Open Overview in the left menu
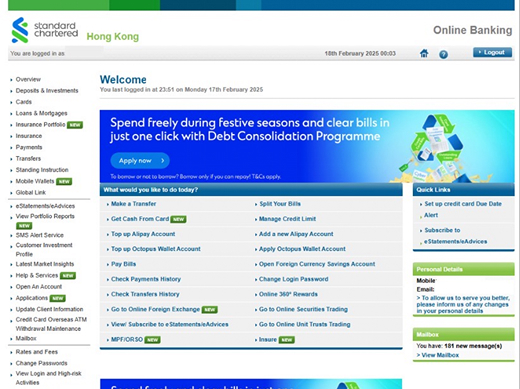Image resolution: width=520 pixels, height=389 pixels. pyautogui.click(x=28, y=79)
